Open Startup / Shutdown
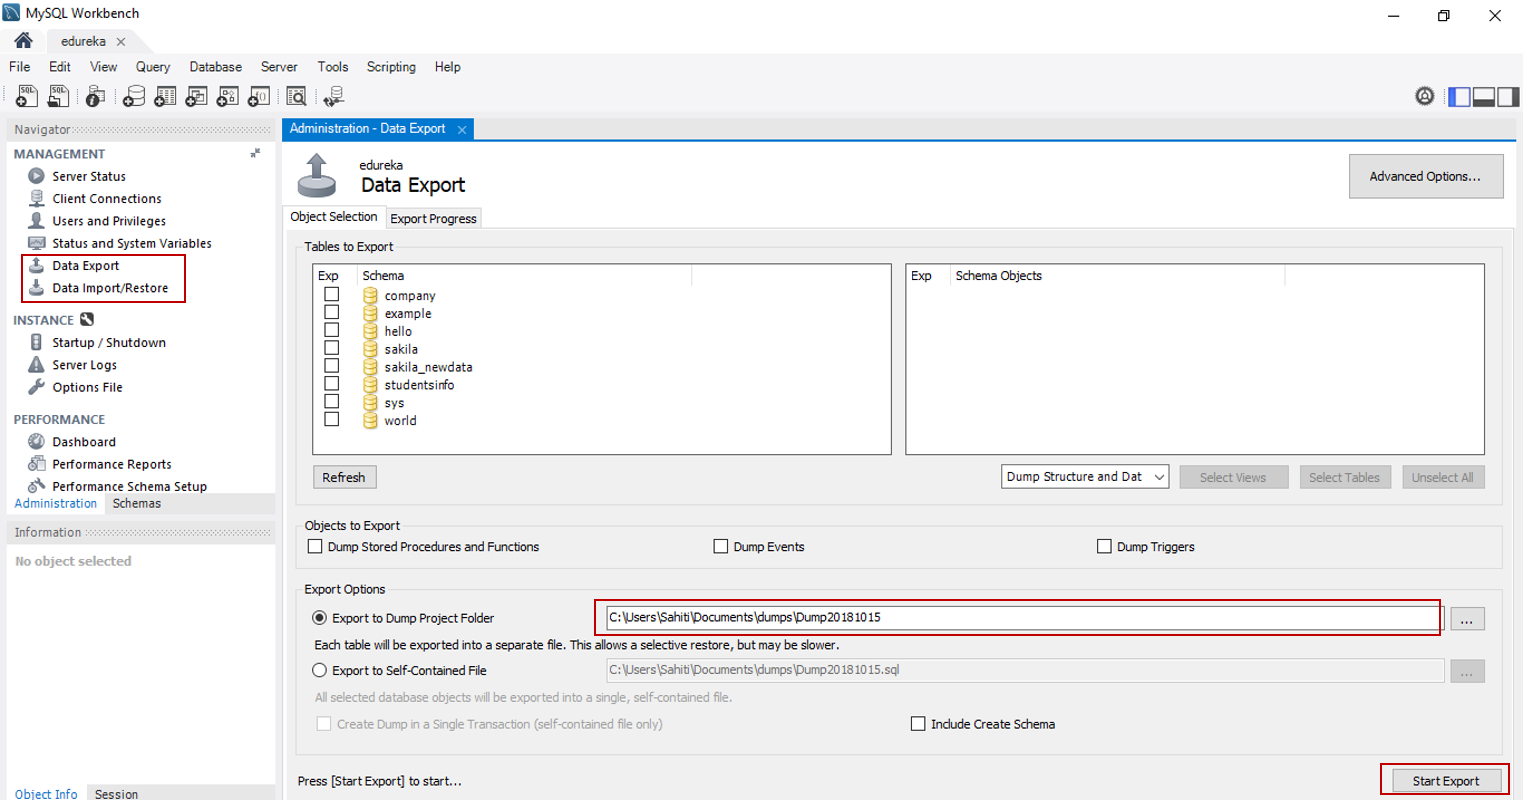Screen dimensions: 1523x800 point(108,342)
